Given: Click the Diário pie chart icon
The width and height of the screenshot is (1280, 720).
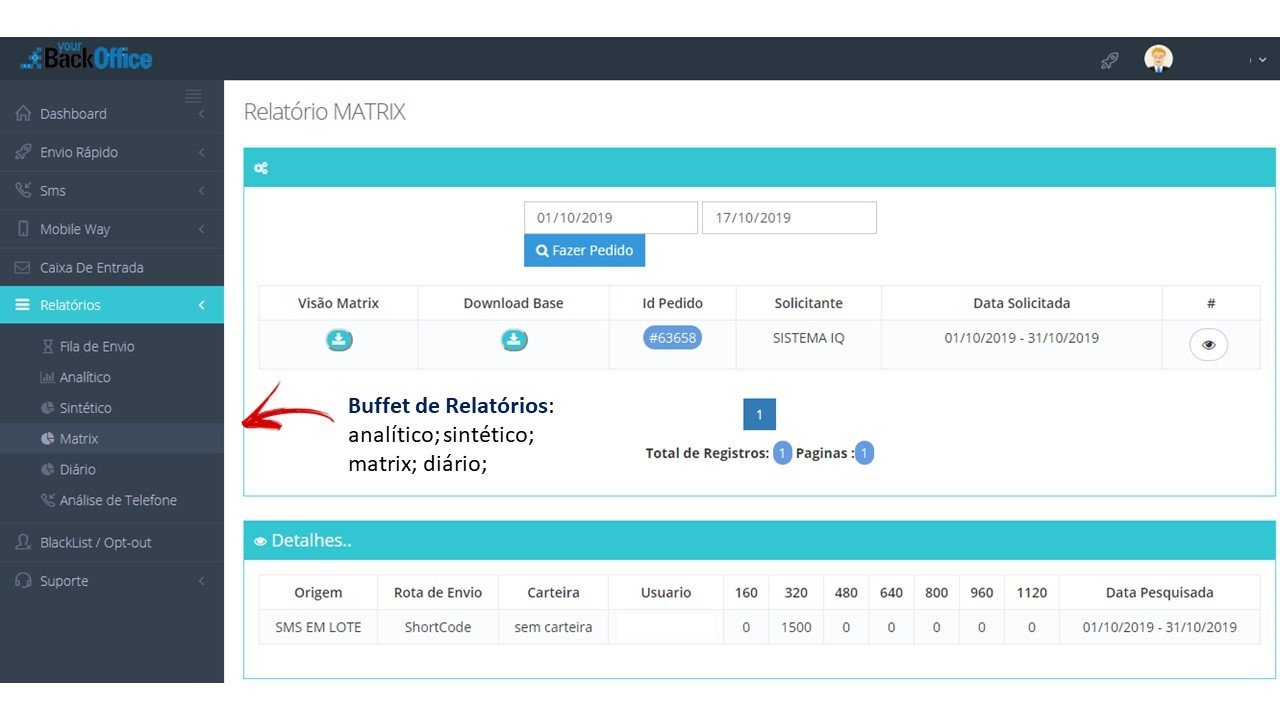Looking at the screenshot, I should coord(47,469).
